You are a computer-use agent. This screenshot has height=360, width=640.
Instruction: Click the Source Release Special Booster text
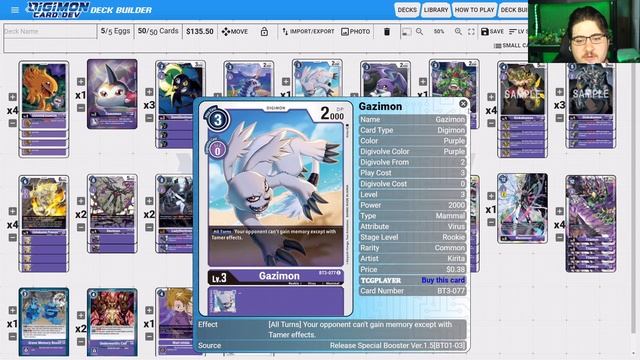[x=397, y=345]
